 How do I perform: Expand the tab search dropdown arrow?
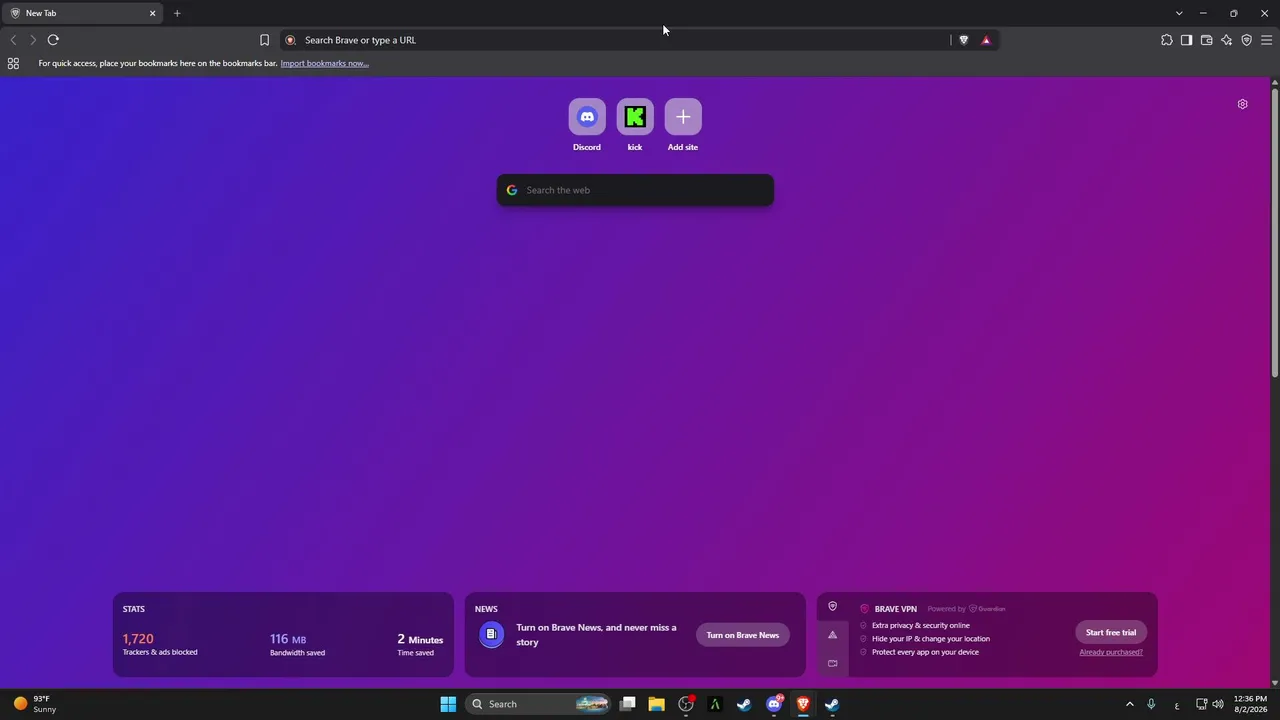[1179, 13]
